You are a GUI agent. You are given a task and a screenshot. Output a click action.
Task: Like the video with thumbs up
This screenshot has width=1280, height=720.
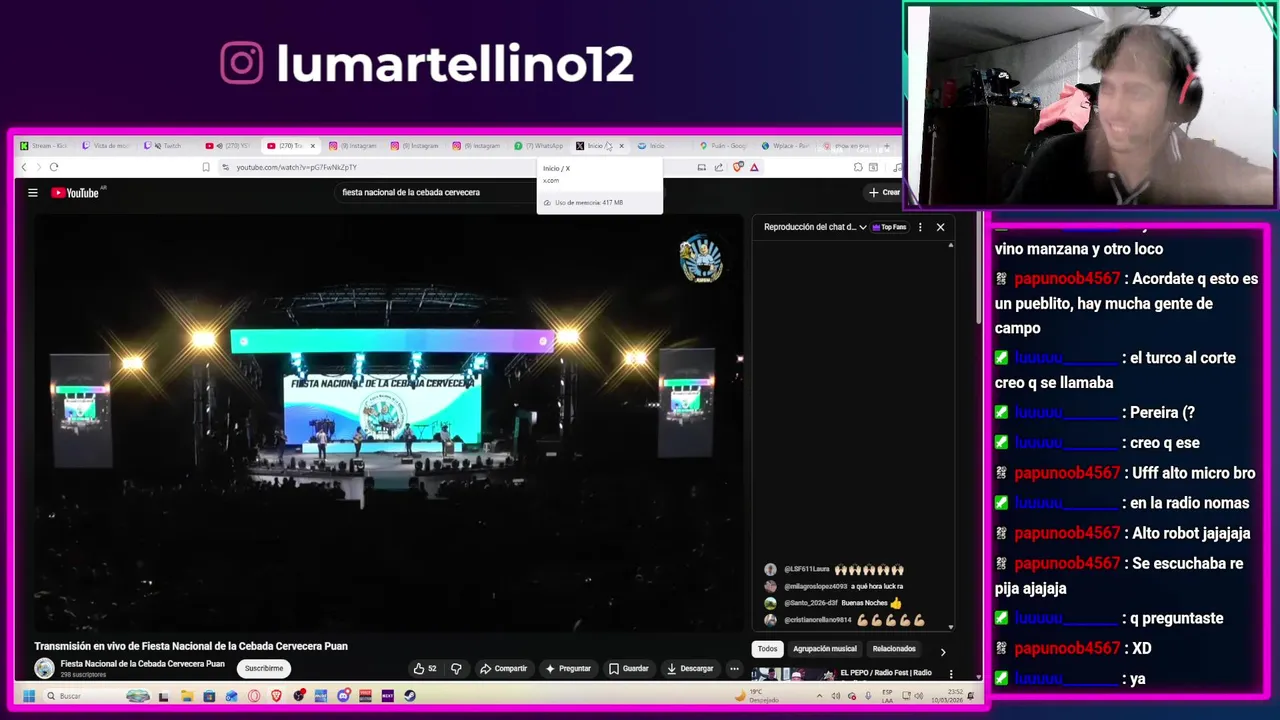(425, 668)
